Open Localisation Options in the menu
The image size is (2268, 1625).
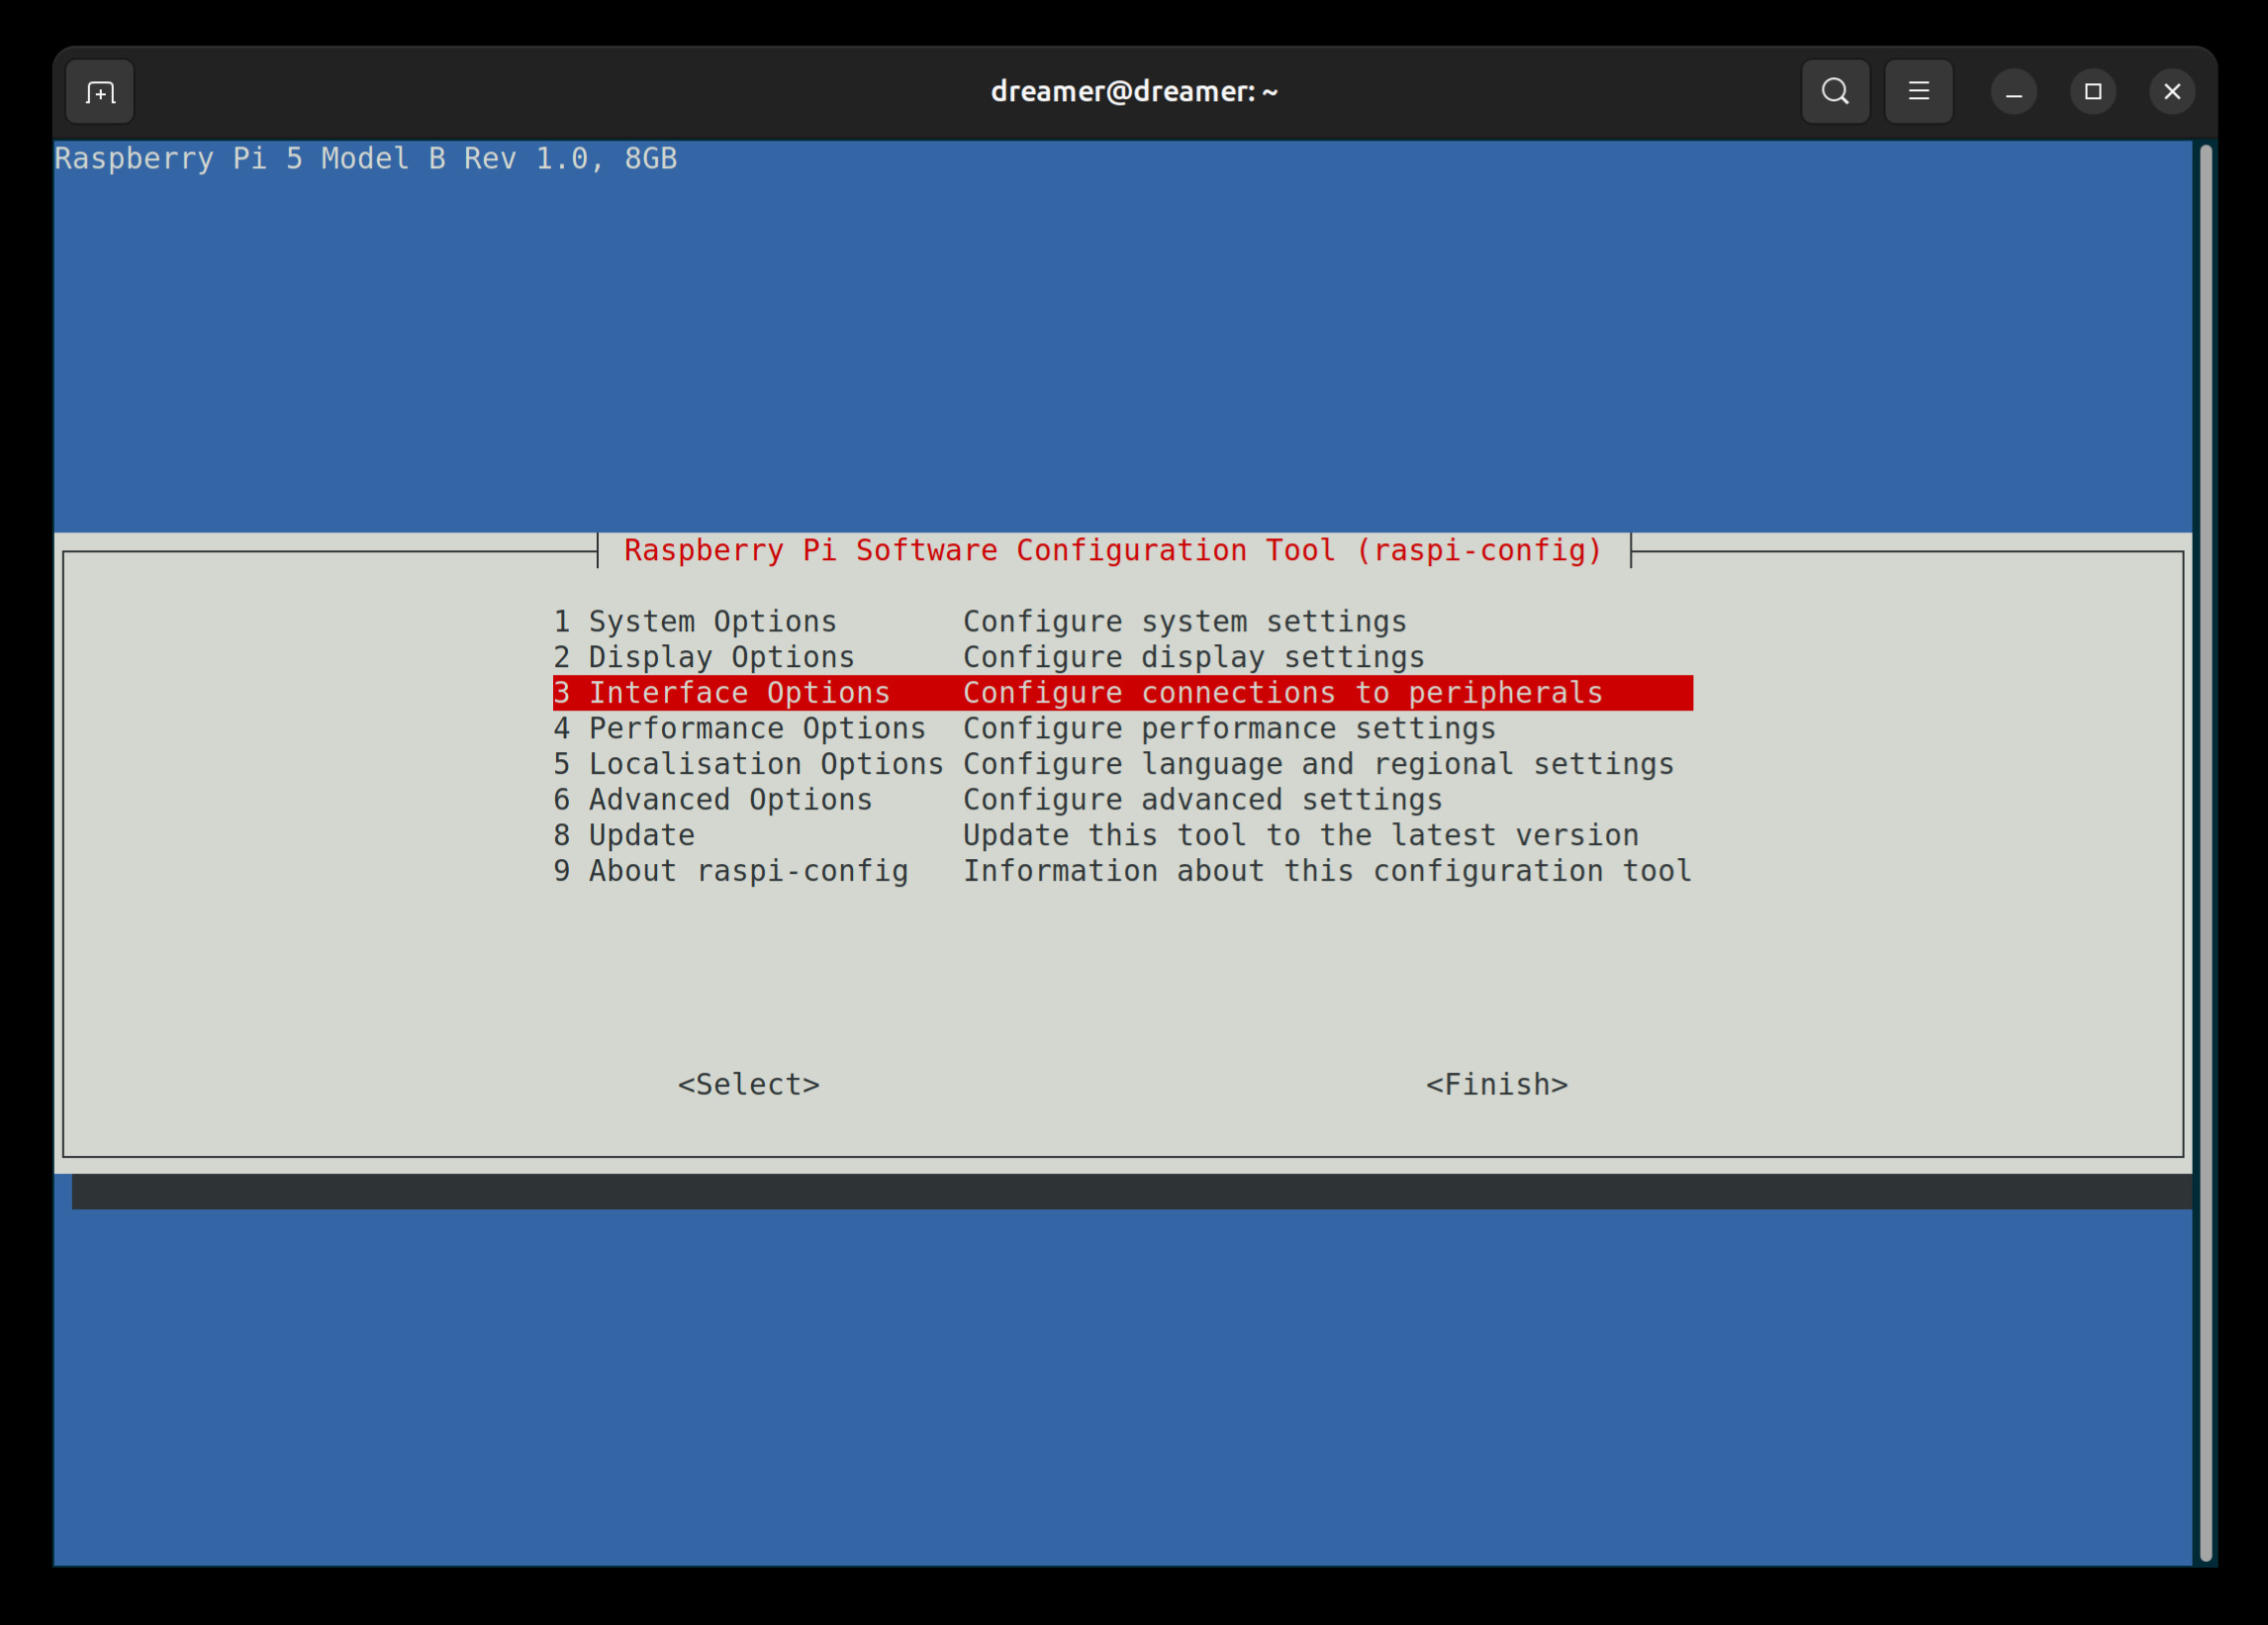click(749, 764)
